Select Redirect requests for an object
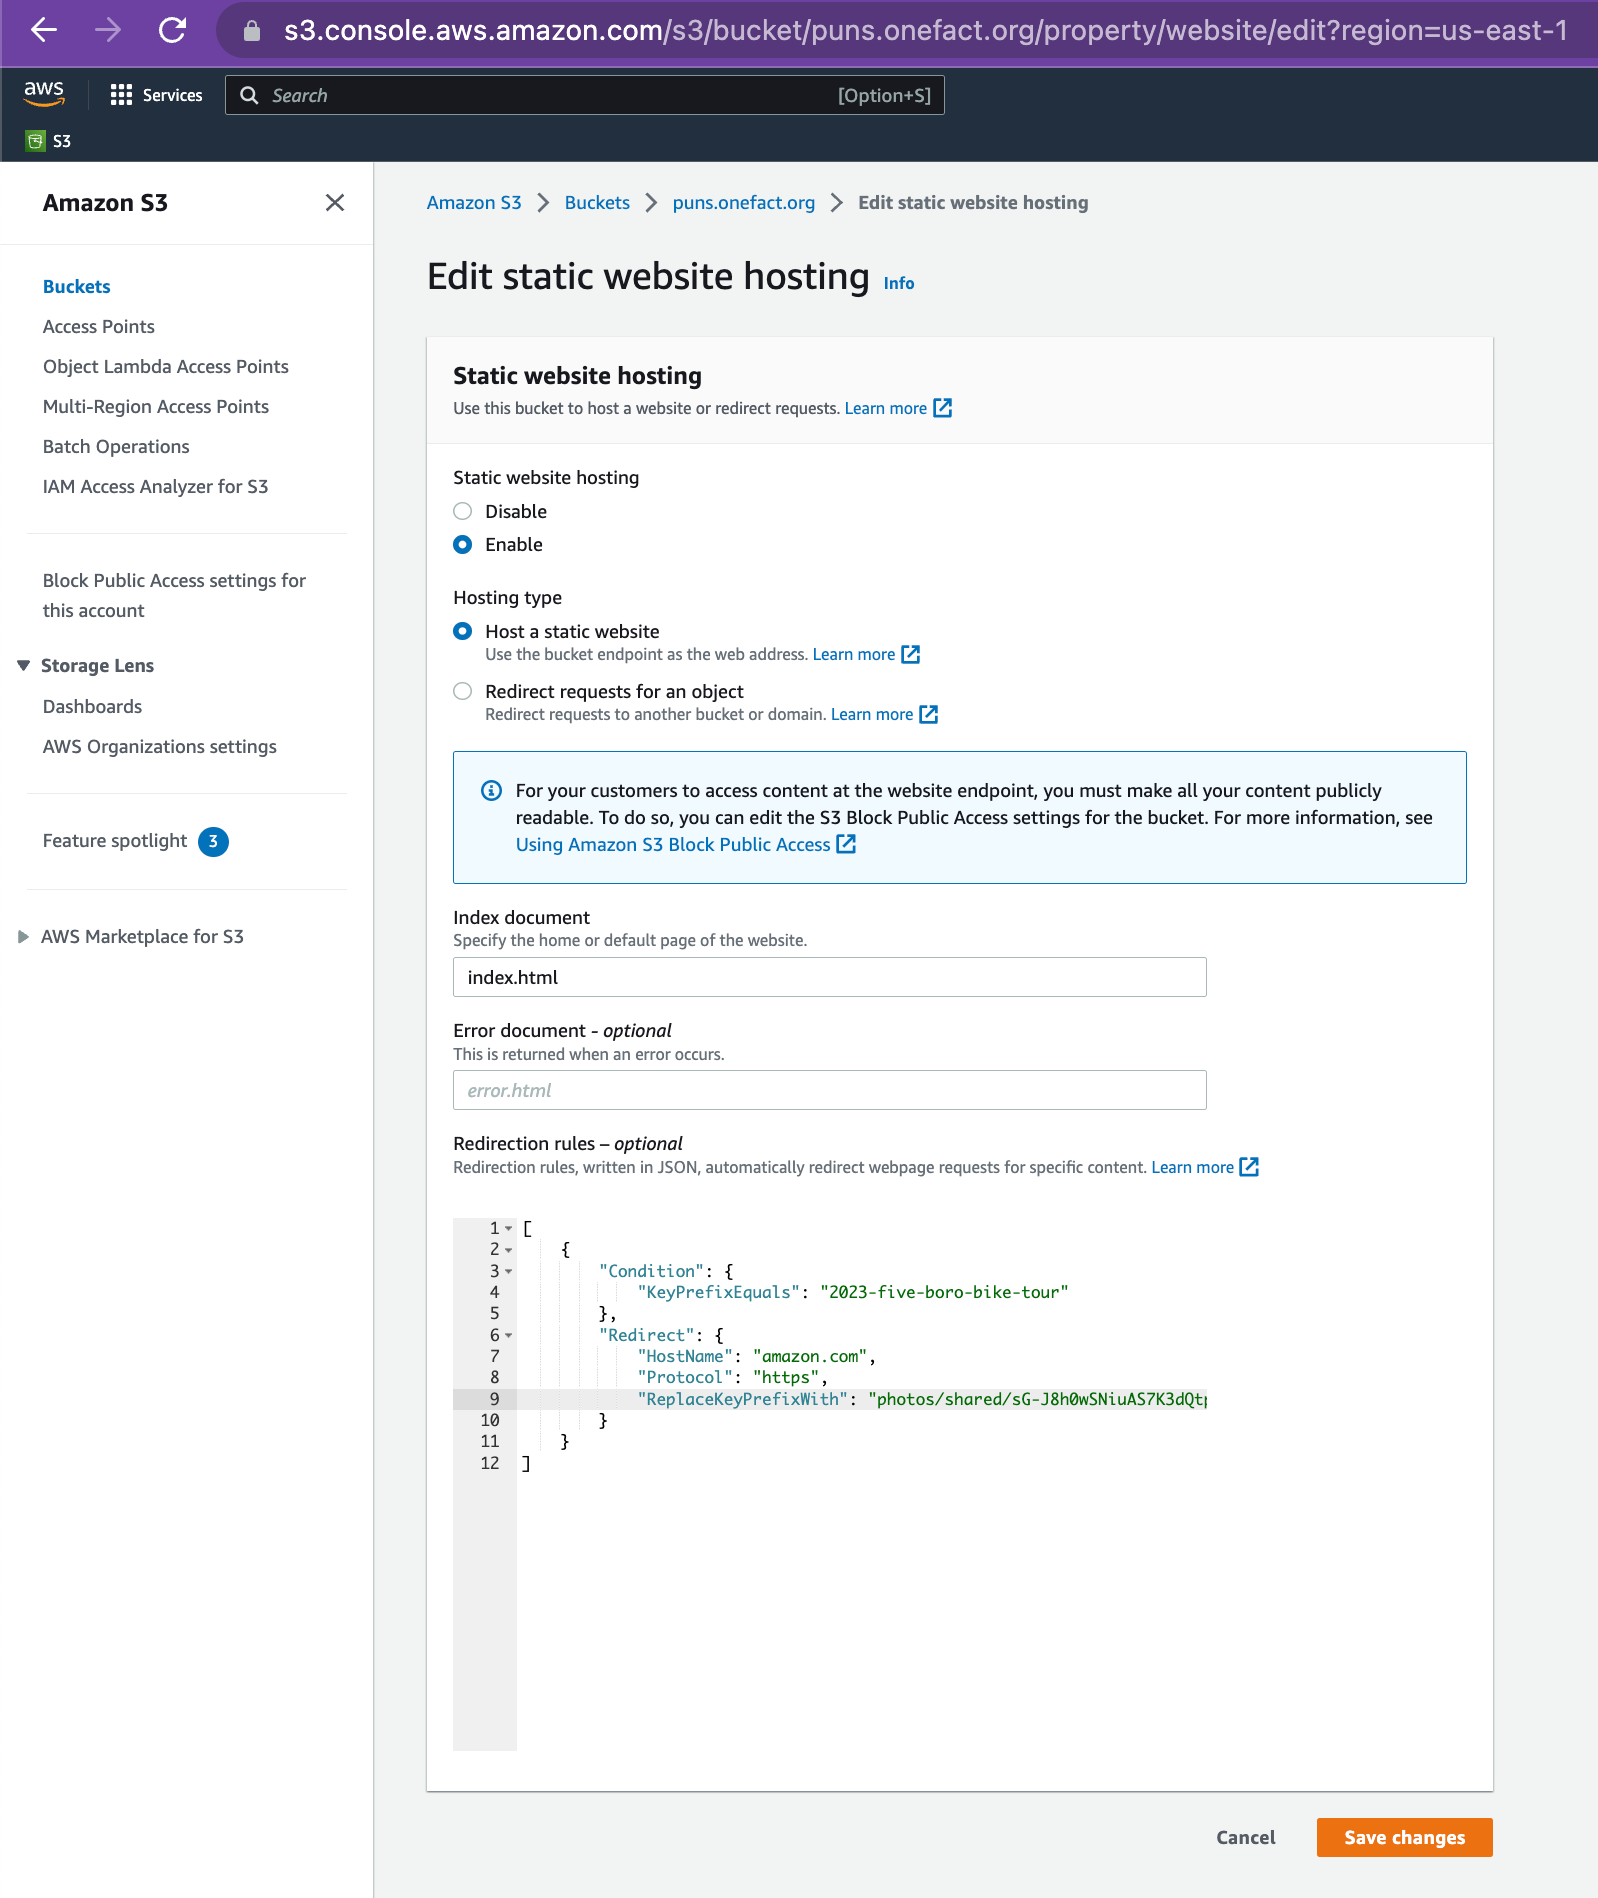 click(x=462, y=691)
